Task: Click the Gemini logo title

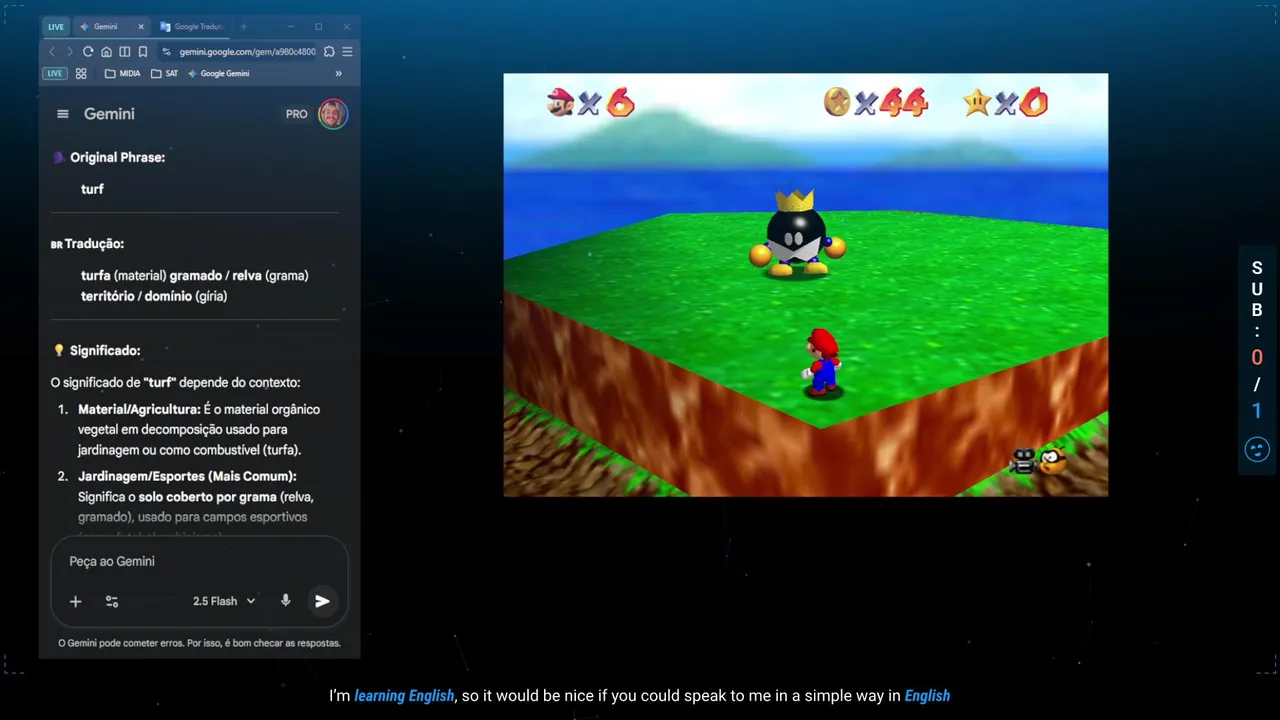Action: 109,114
